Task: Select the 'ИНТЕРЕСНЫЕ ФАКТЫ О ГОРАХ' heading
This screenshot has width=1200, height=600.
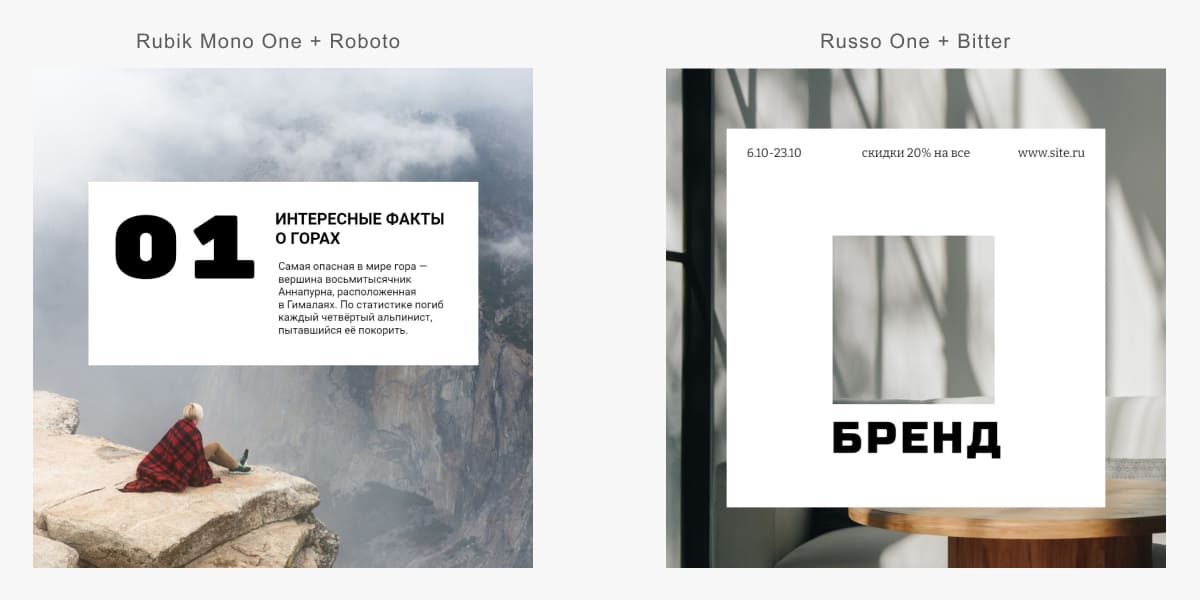Action: click(x=359, y=228)
